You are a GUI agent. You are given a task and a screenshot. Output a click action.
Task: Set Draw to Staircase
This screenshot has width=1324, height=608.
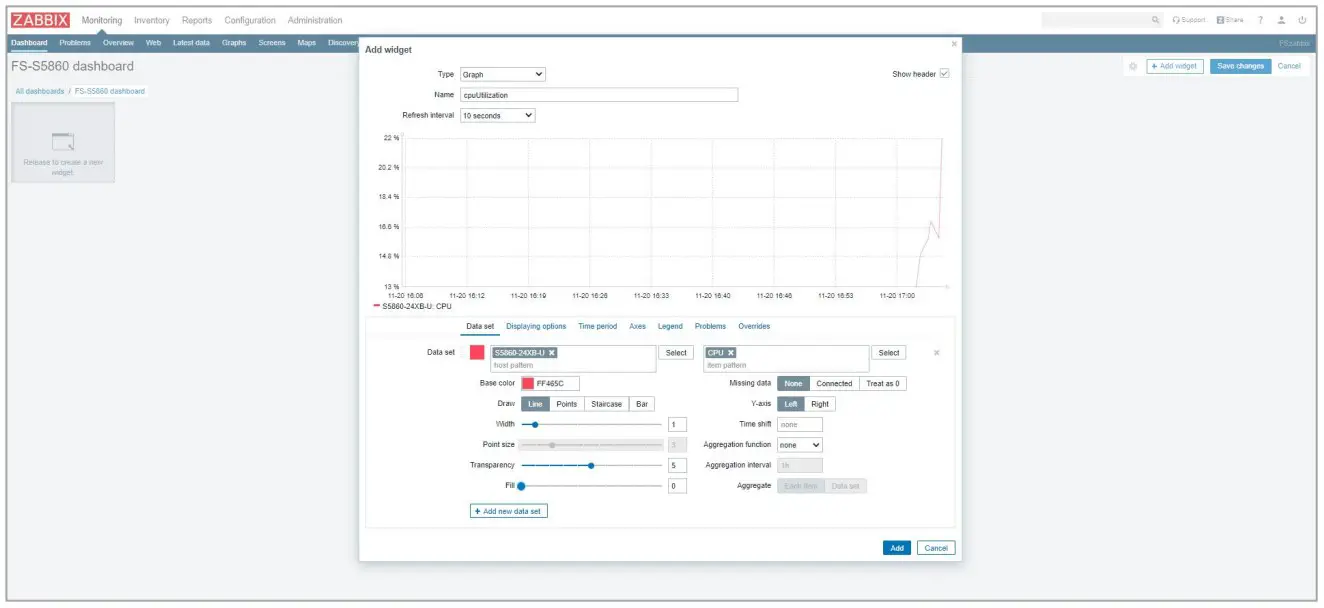606,404
